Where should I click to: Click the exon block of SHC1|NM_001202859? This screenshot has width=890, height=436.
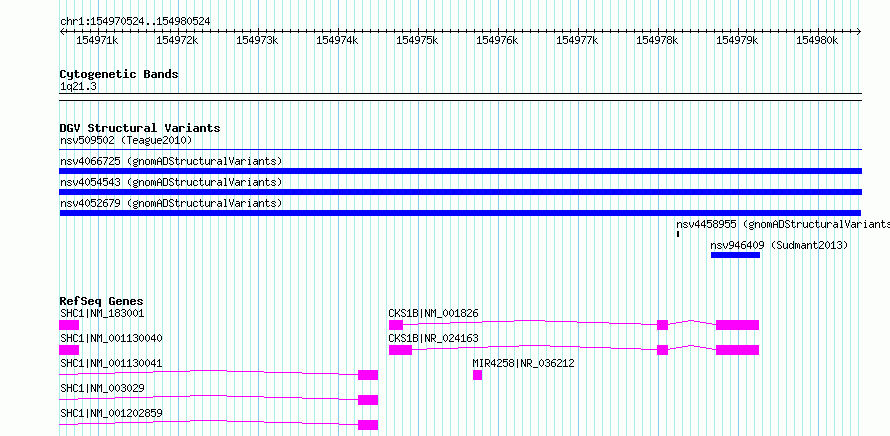tap(368, 425)
